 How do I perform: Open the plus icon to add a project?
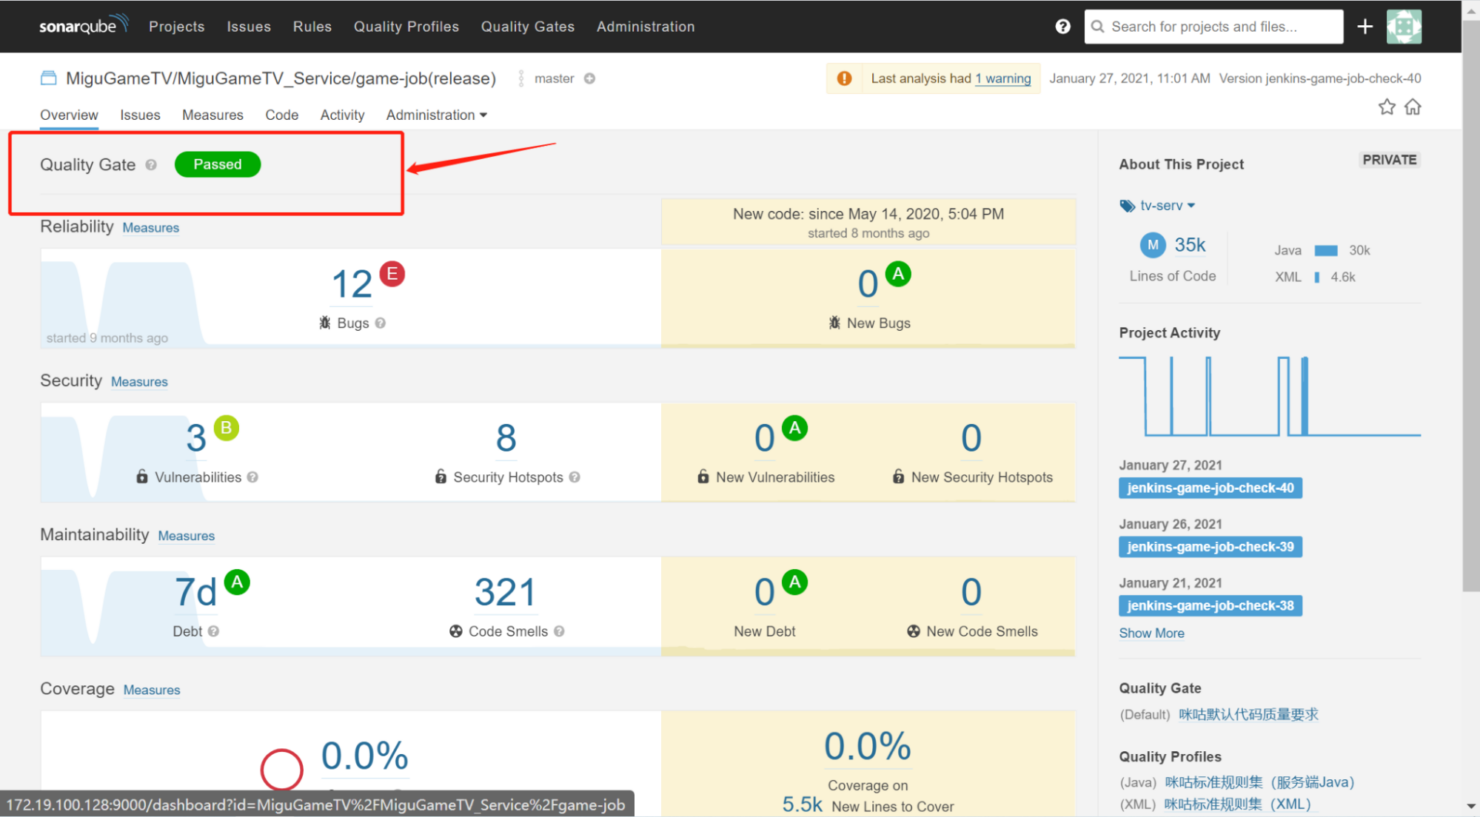[x=1365, y=26]
